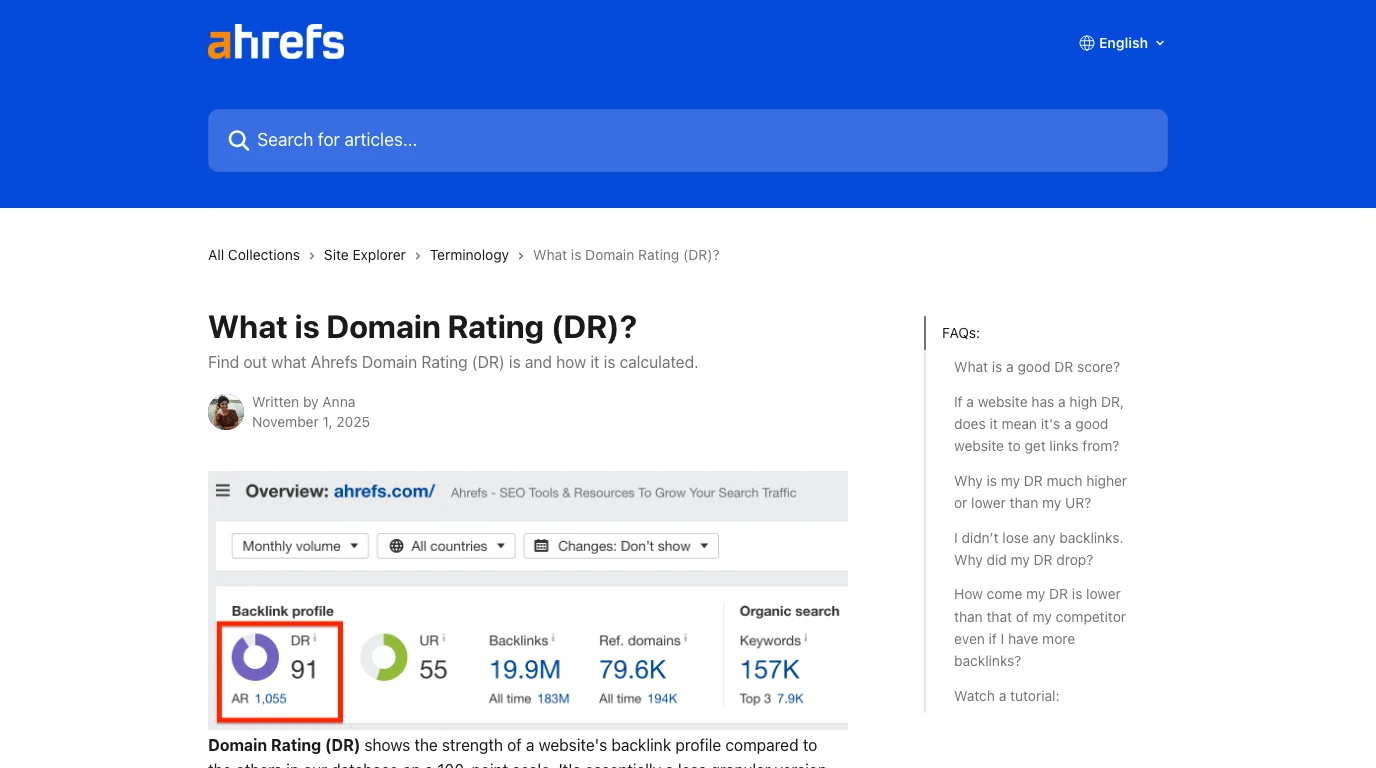Click the current breadcrumb 'What is Domain Rating (DR)?'
This screenshot has height=768, width=1376.
pos(626,255)
